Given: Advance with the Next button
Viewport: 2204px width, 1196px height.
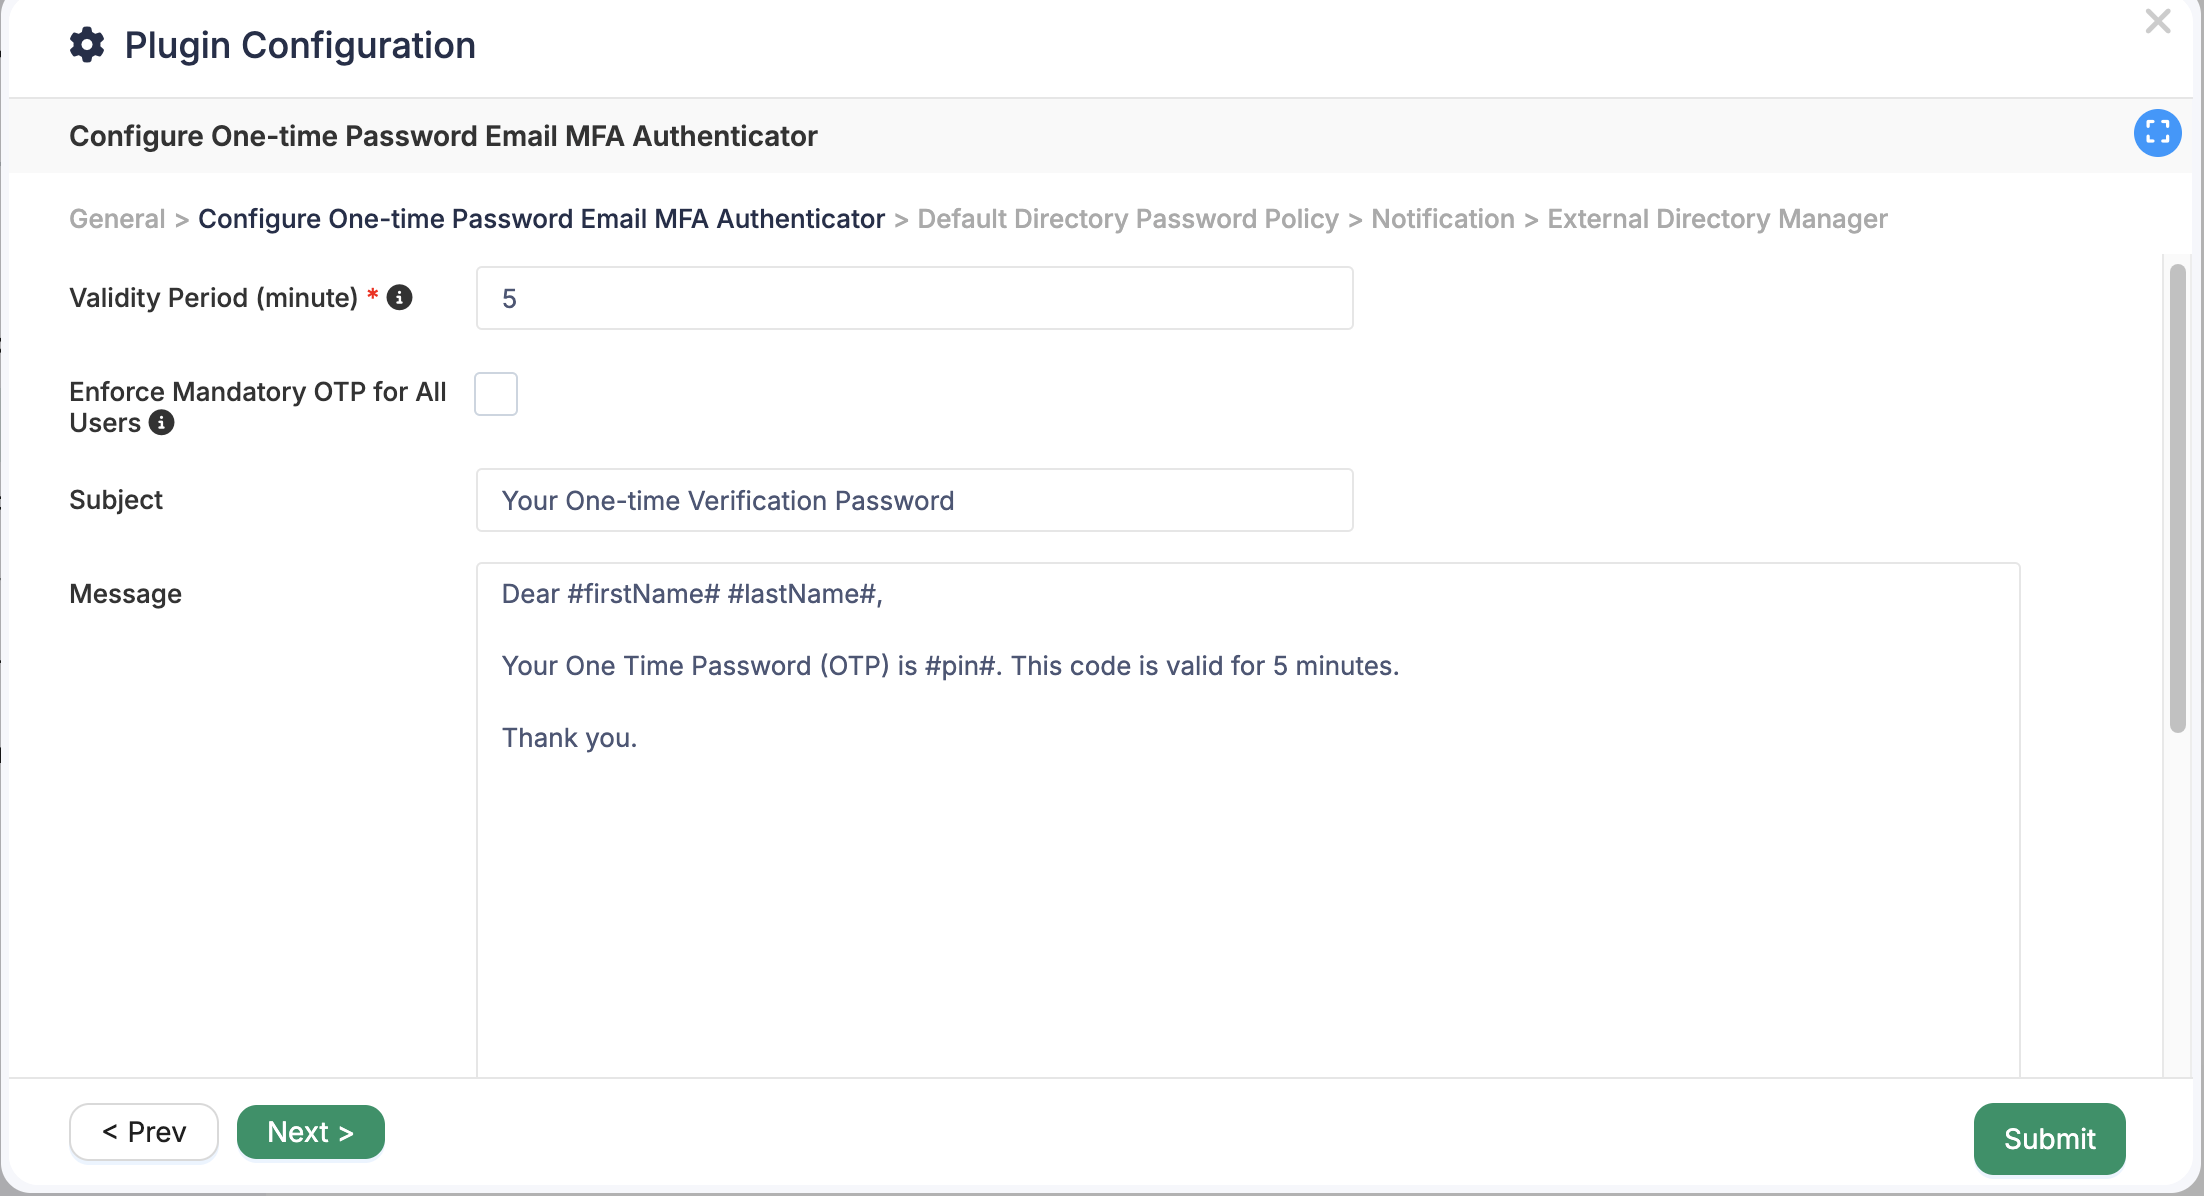Looking at the screenshot, I should [311, 1132].
